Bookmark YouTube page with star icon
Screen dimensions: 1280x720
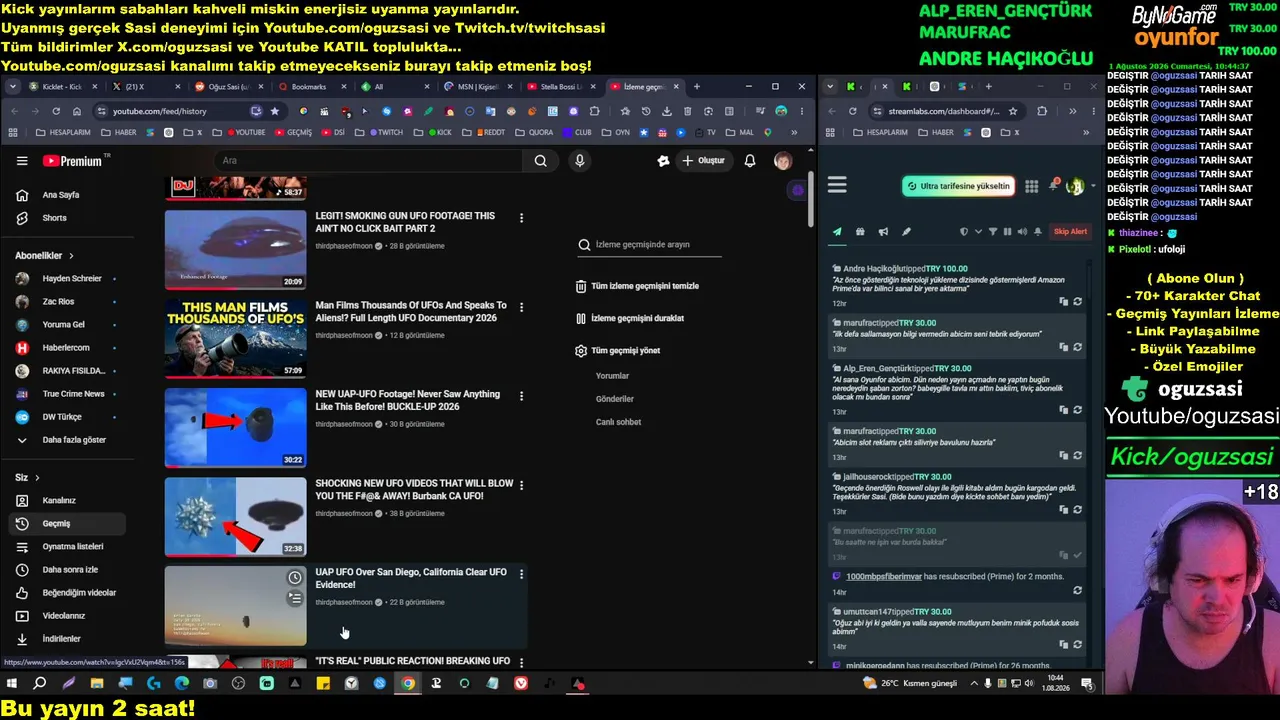(275, 111)
